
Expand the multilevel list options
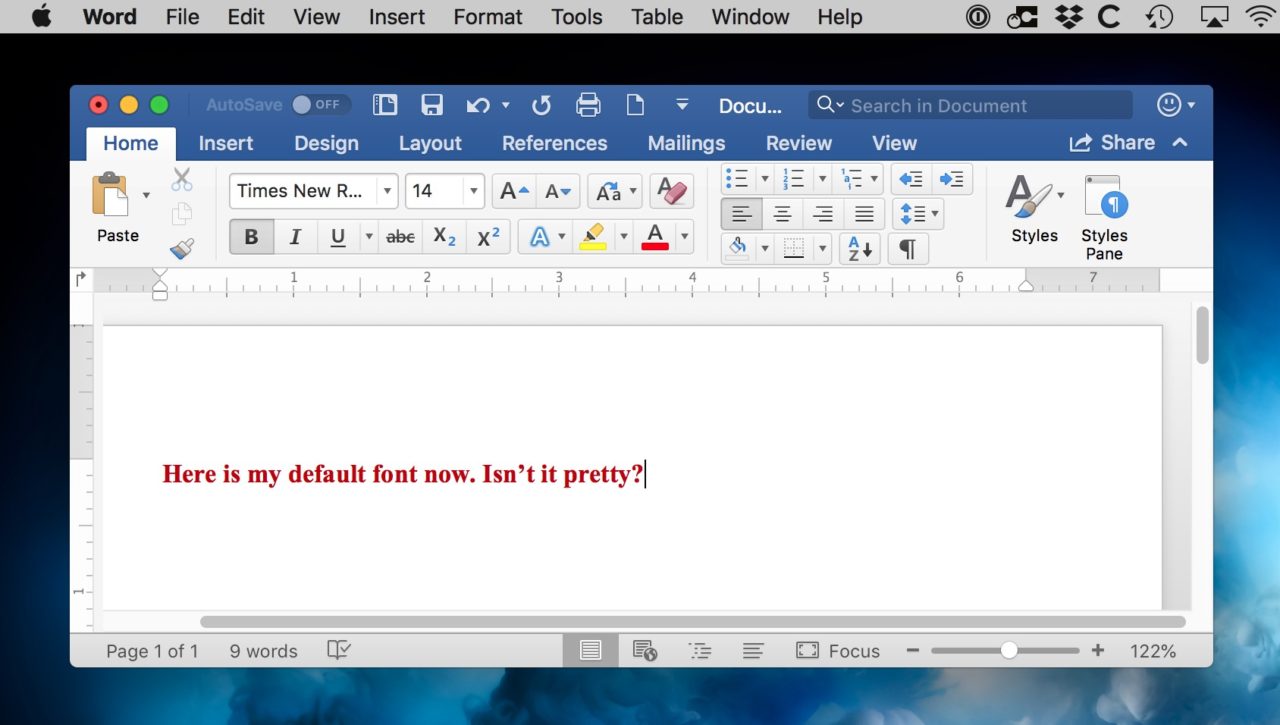875,179
